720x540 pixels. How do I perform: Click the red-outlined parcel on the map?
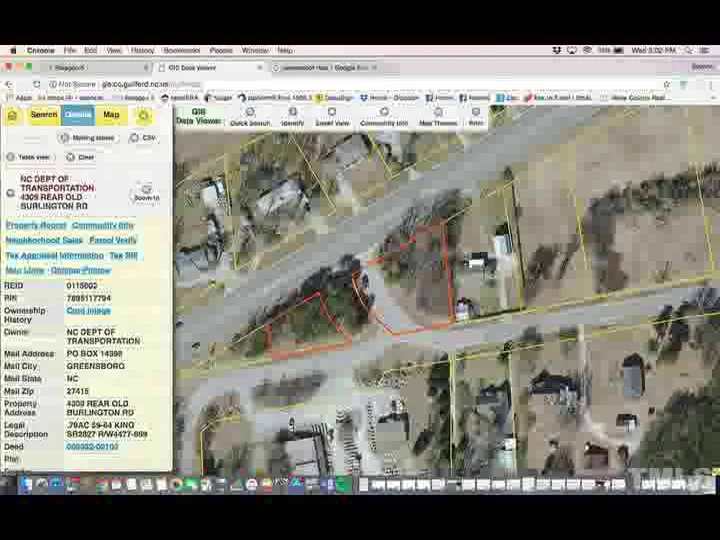[x=418, y=280]
